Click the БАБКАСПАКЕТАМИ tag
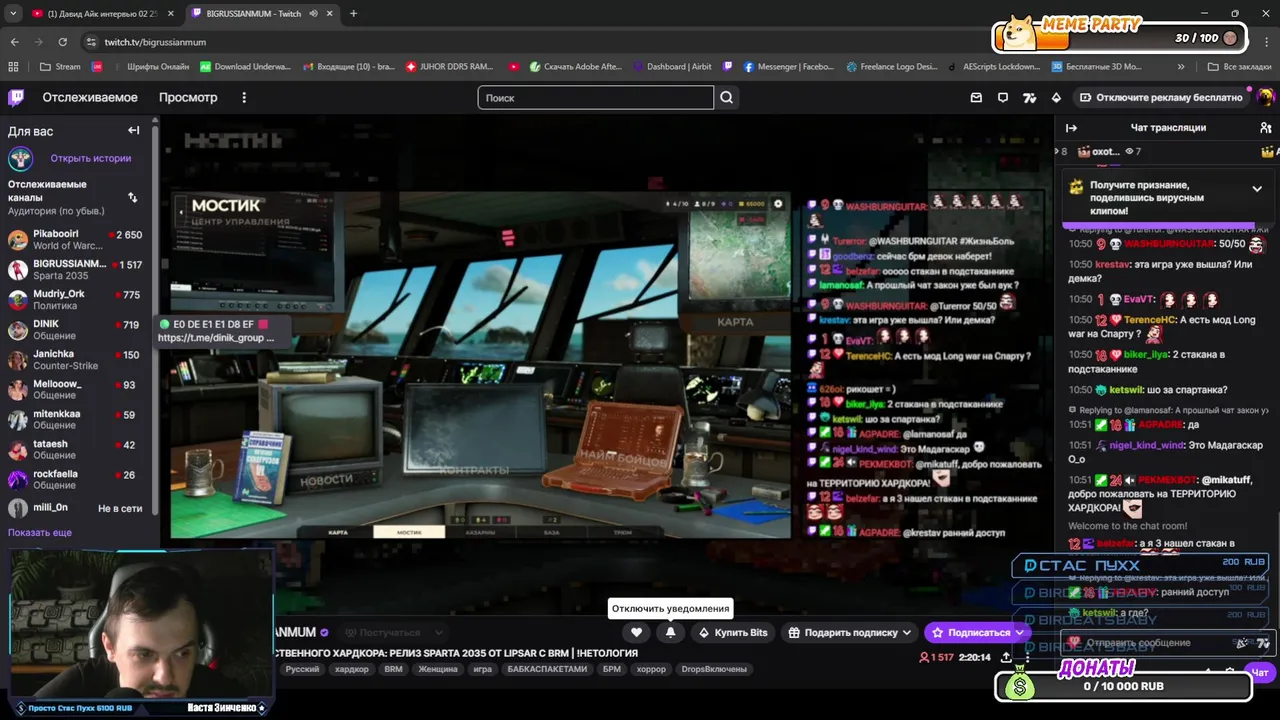 (x=547, y=669)
